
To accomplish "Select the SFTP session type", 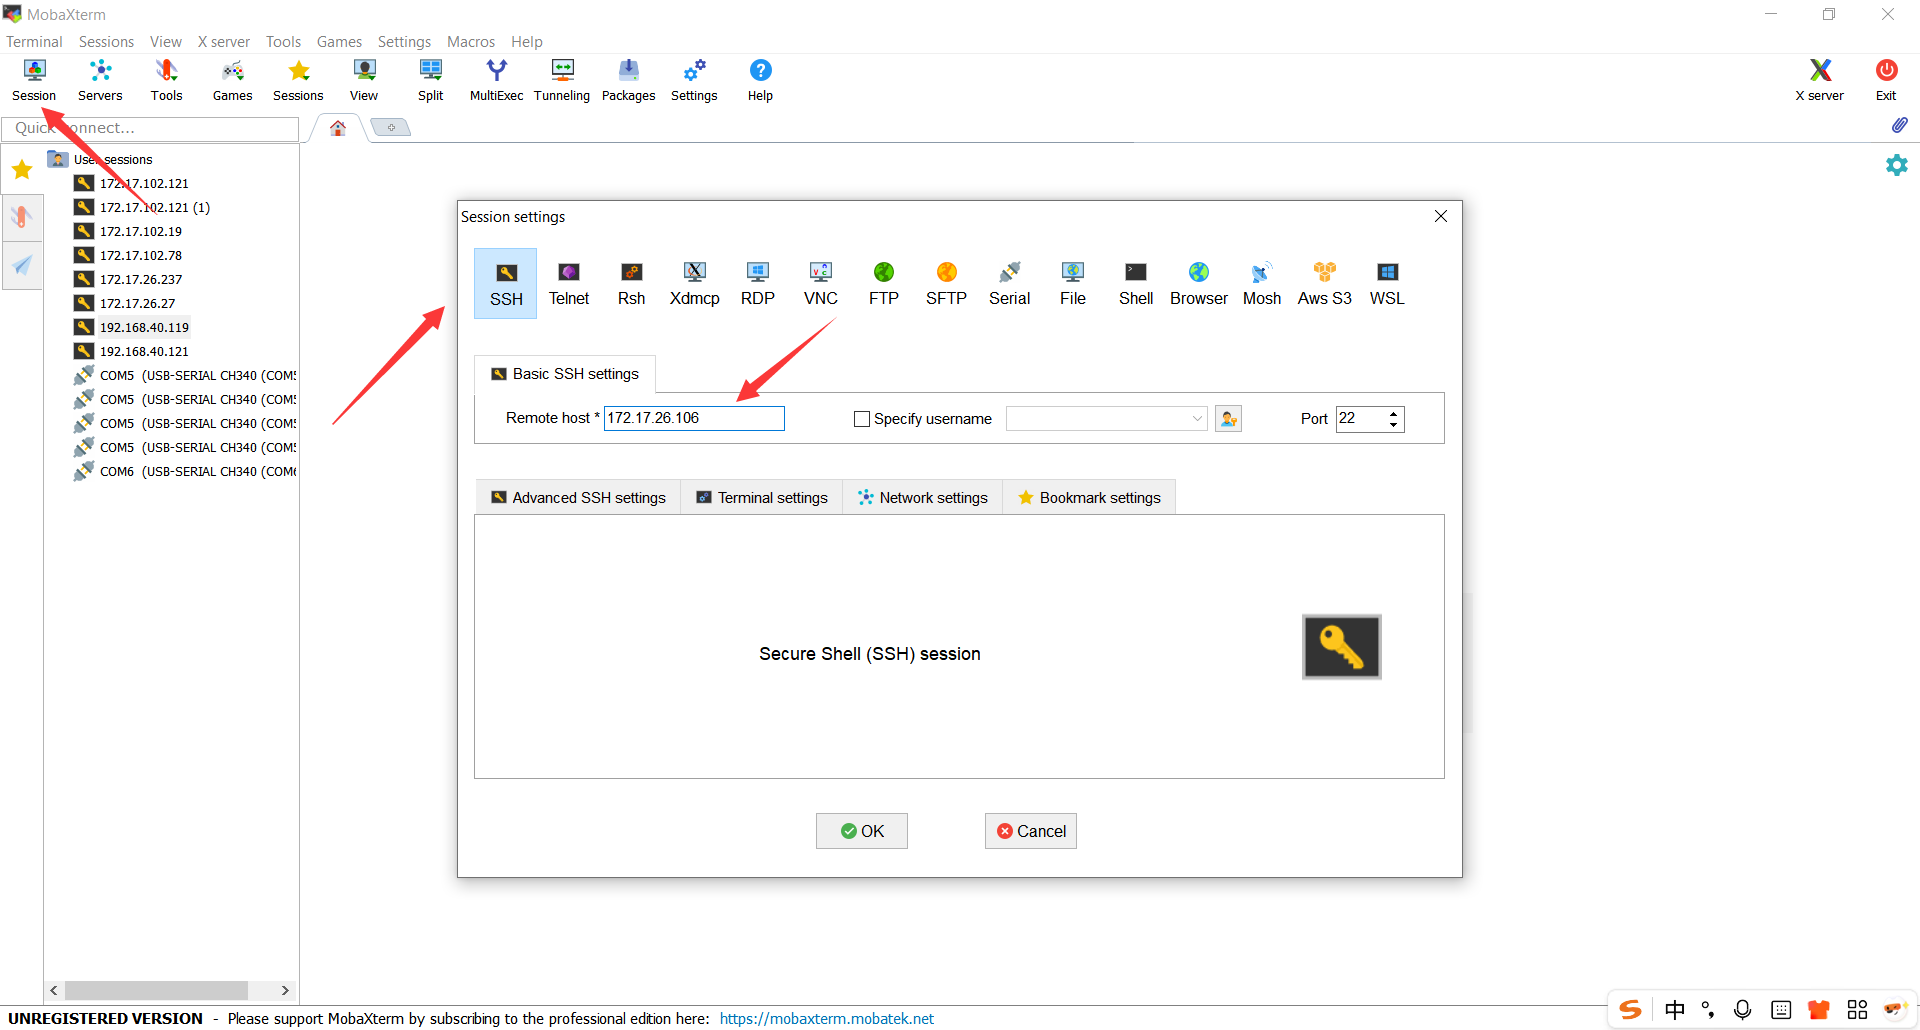I will (x=946, y=284).
